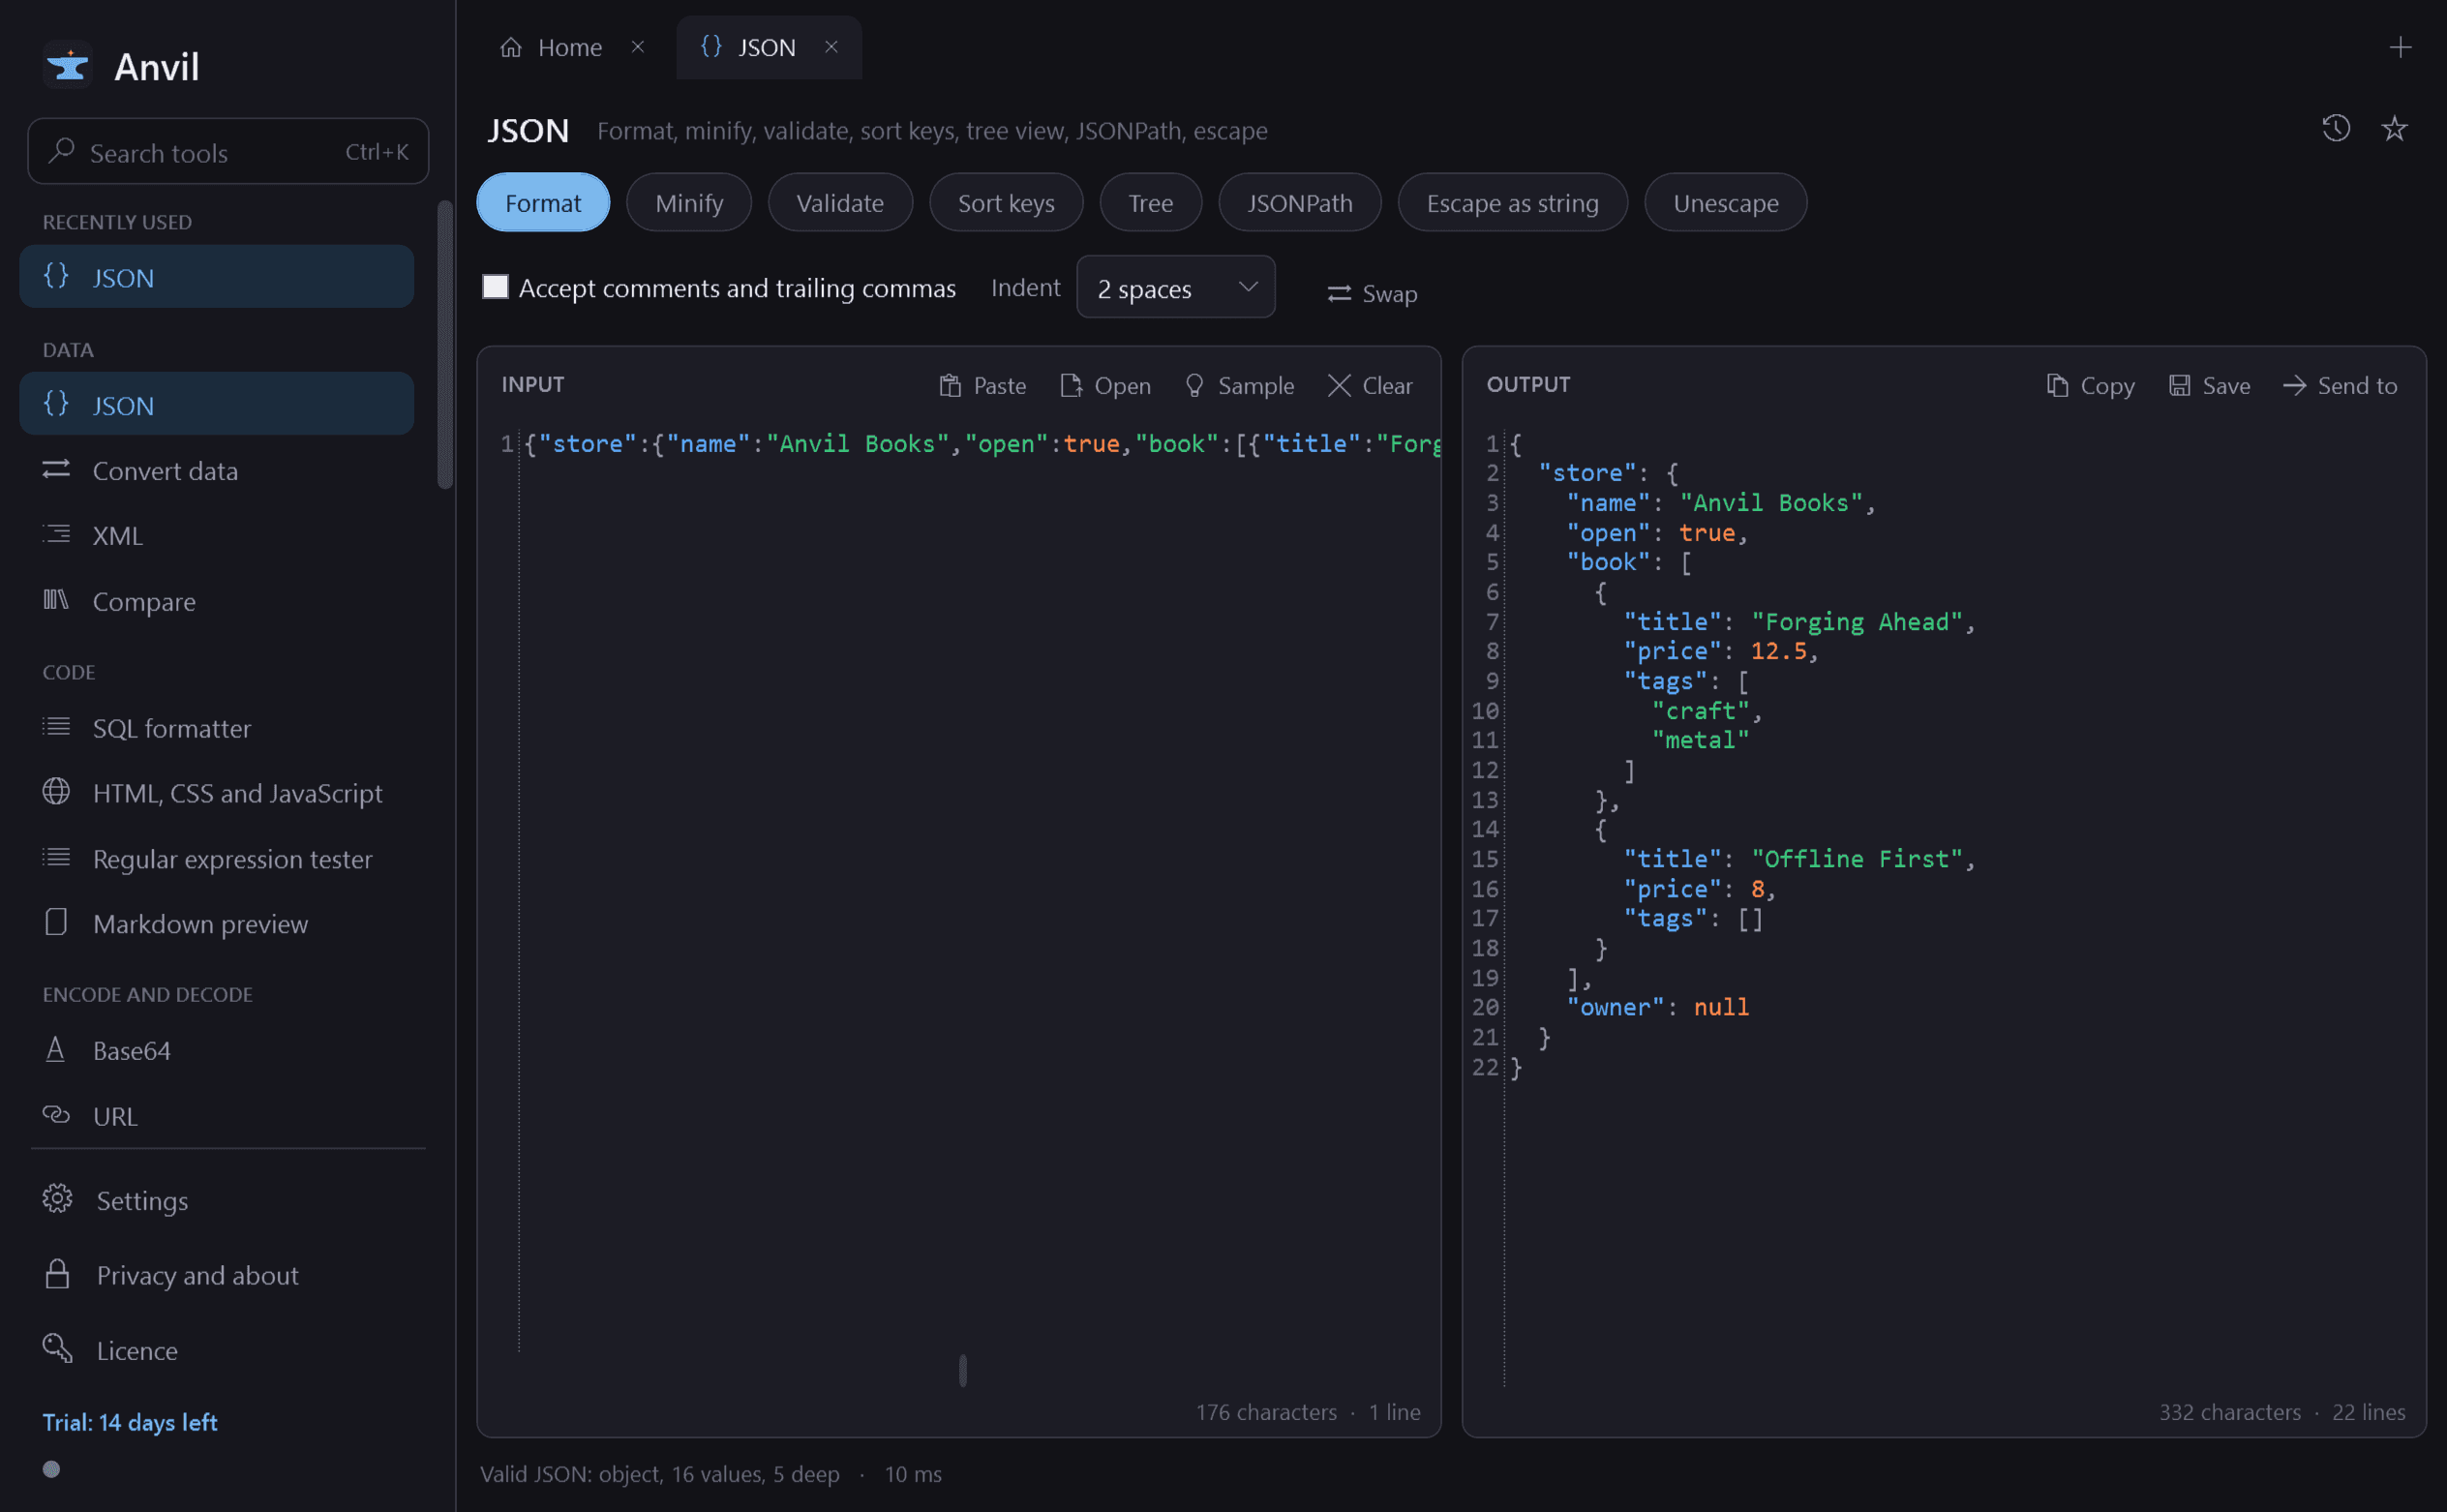Load Sample JSON into input
The width and height of the screenshot is (2447, 1512).
[x=1238, y=385]
